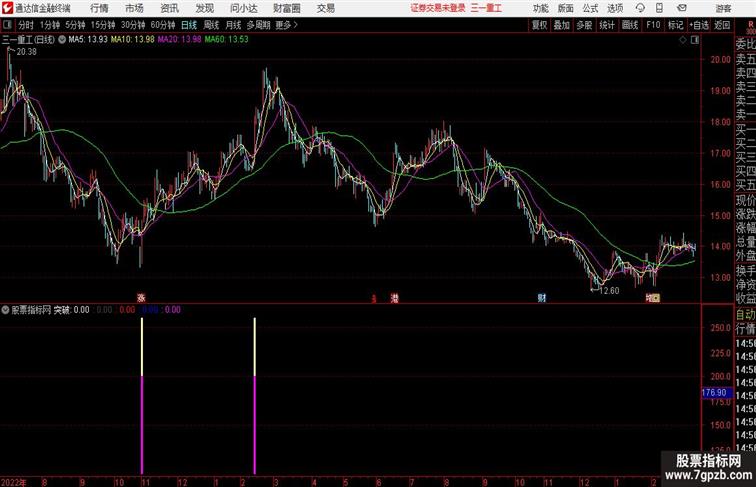756x487 pixels.
Task: Toggle the right info panel icon in chart
Action: click(x=695, y=40)
